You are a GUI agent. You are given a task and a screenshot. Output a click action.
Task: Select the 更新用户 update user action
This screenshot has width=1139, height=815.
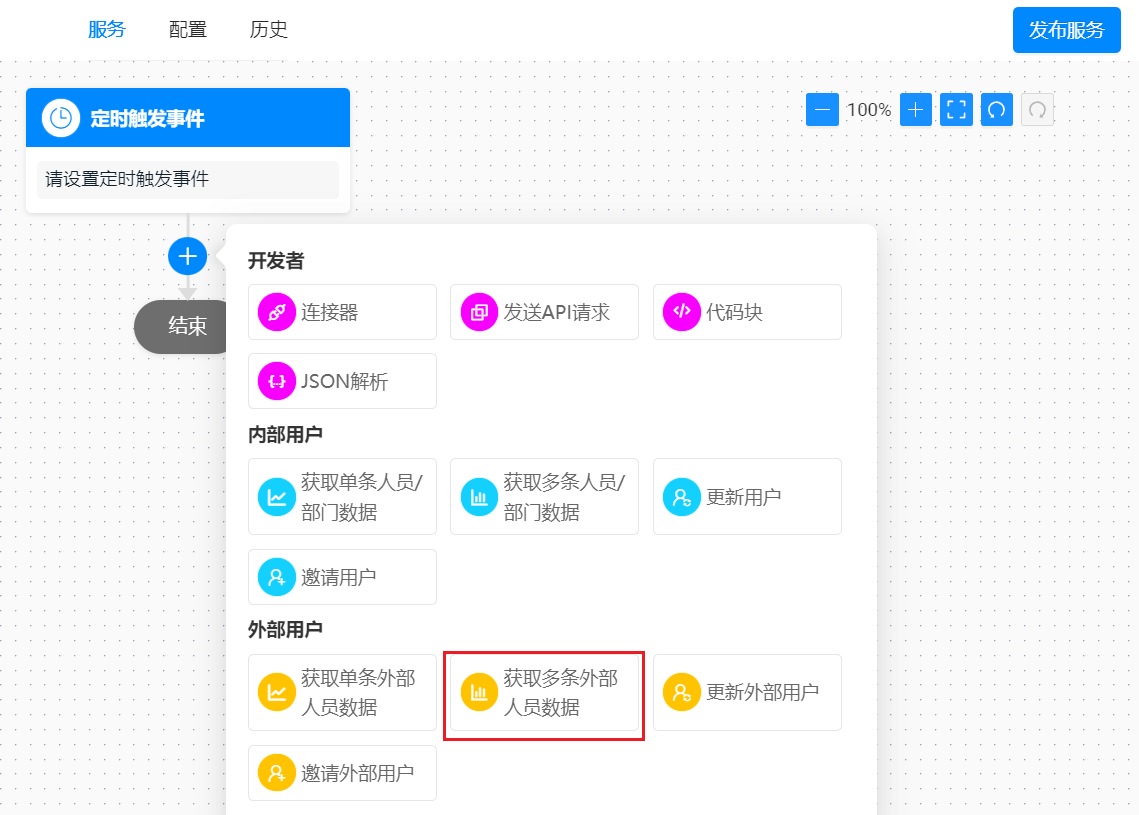[747, 496]
